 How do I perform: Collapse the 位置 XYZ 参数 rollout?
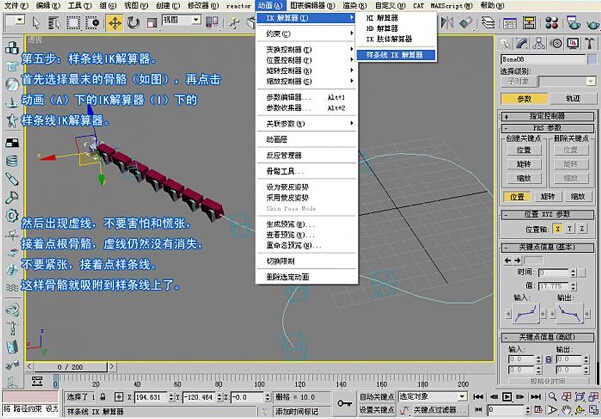click(547, 214)
